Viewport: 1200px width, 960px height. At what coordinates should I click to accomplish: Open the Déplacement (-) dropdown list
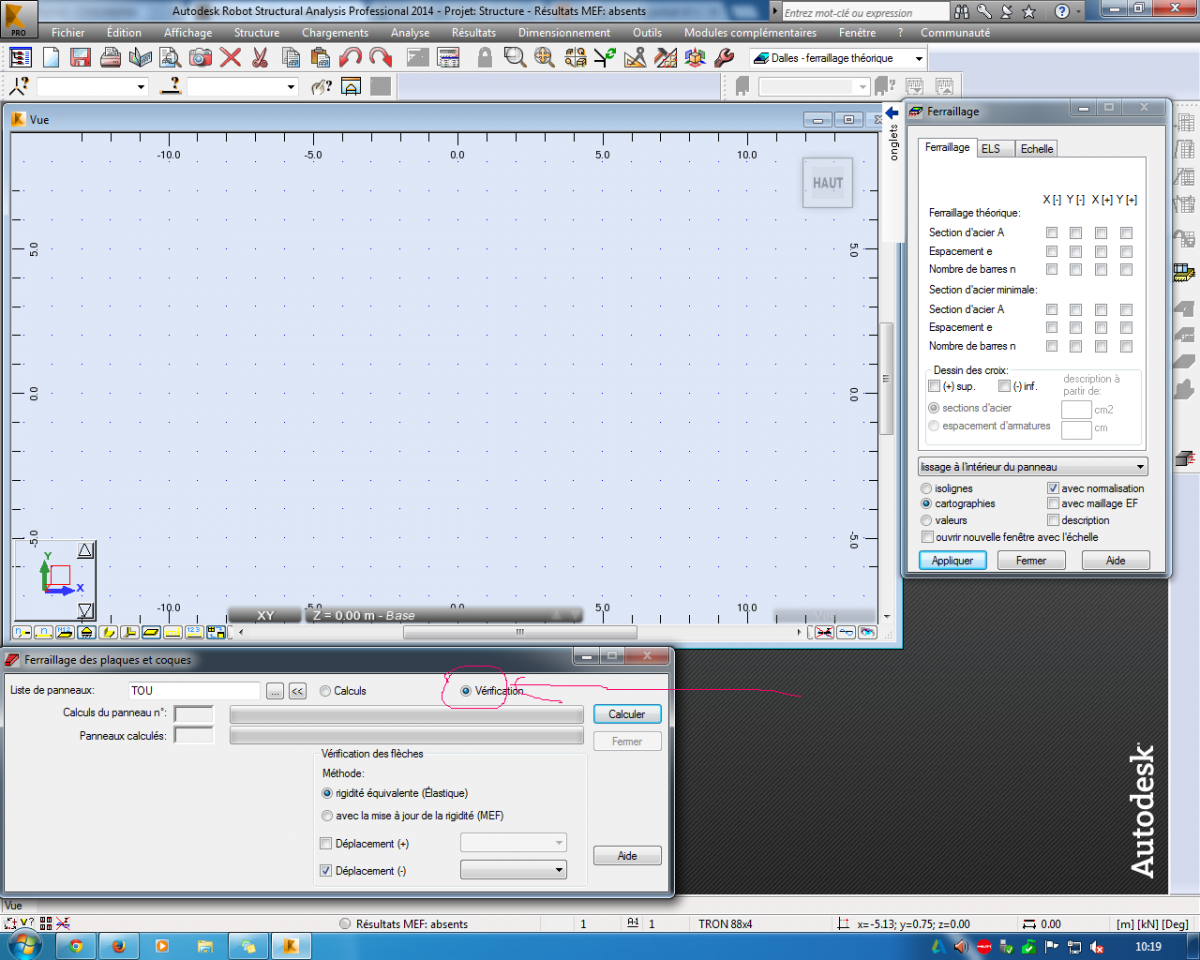513,871
